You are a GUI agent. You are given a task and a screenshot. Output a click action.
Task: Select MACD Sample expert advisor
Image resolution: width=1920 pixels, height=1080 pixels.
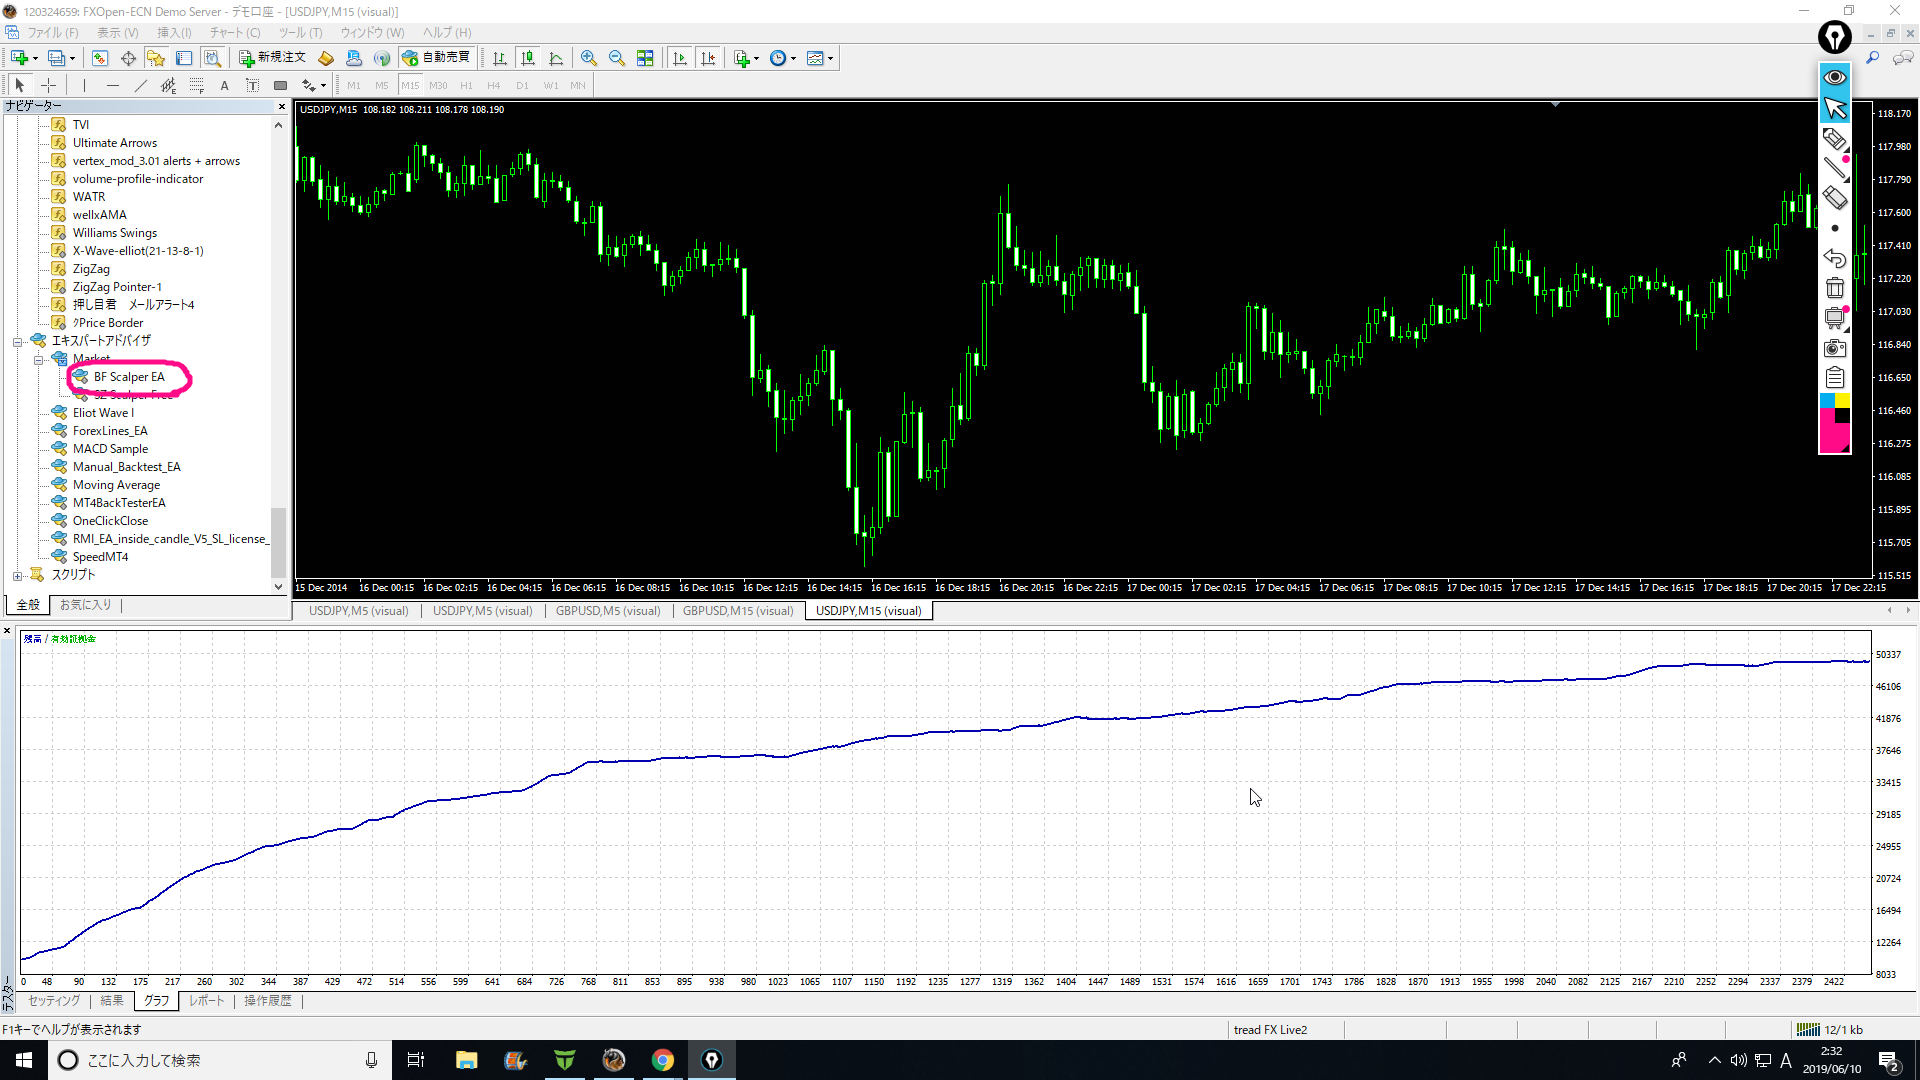pyautogui.click(x=110, y=449)
